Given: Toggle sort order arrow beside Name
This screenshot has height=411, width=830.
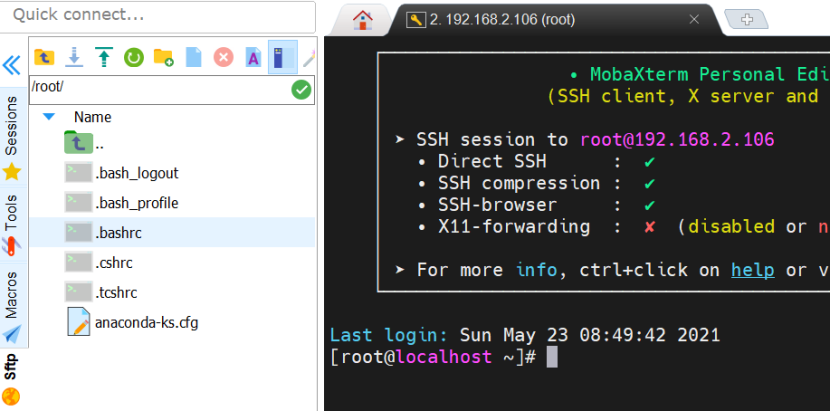Looking at the screenshot, I should click(x=49, y=117).
